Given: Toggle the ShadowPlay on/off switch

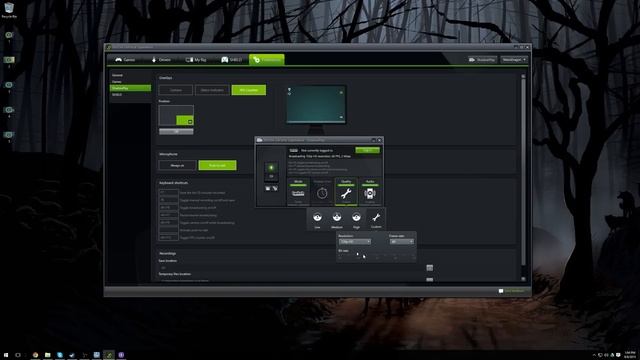Looking at the screenshot, I should 271,171.
